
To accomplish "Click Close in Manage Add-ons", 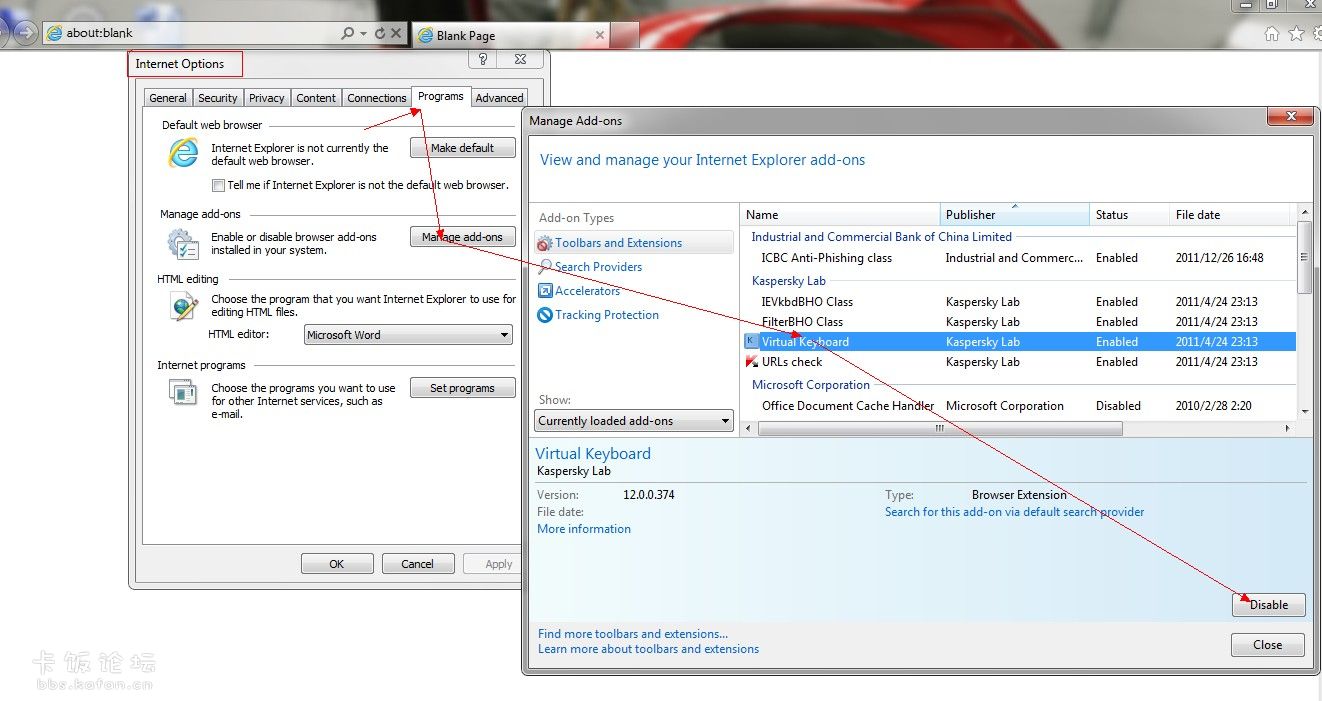I will (x=1268, y=645).
